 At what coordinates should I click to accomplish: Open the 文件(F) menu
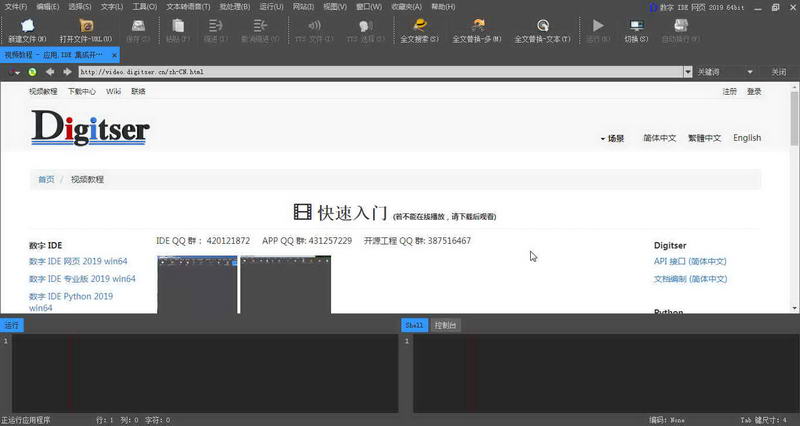click(x=16, y=7)
